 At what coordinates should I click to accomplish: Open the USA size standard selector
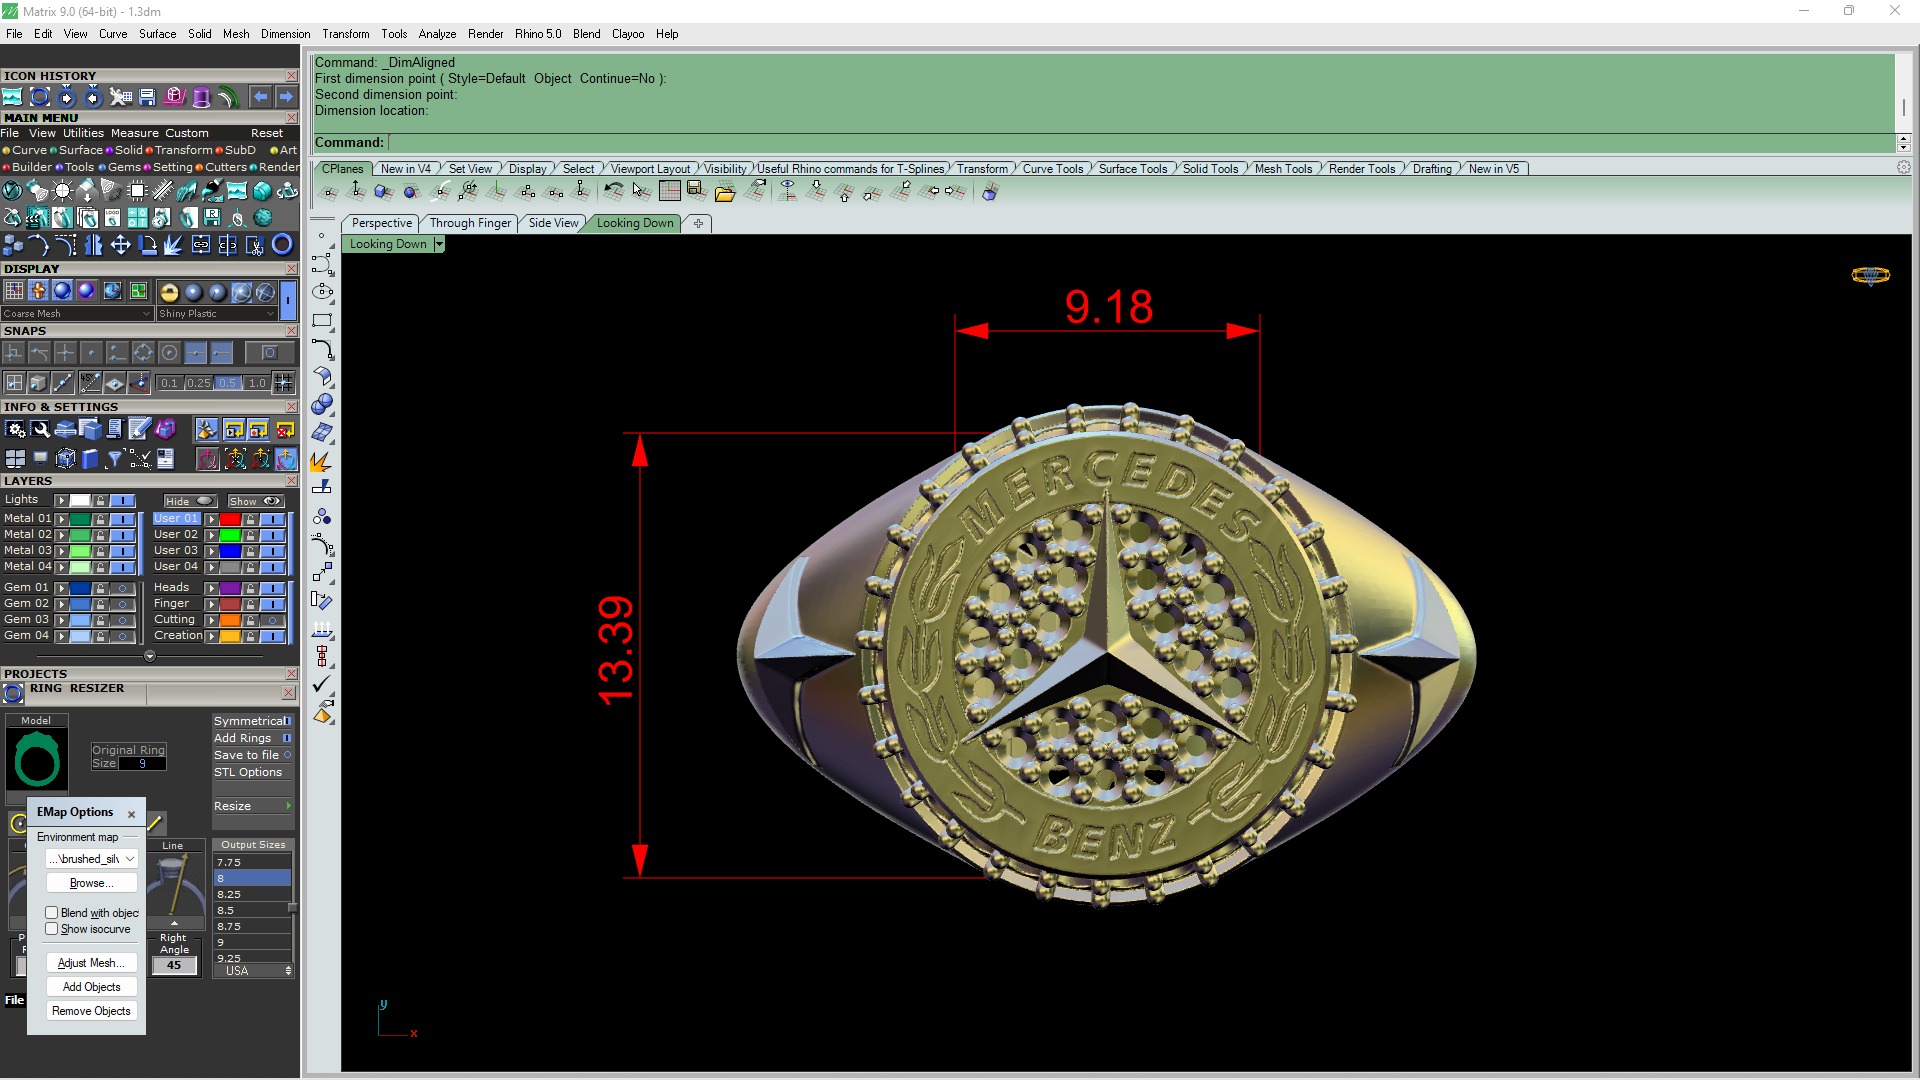coord(254,971)
